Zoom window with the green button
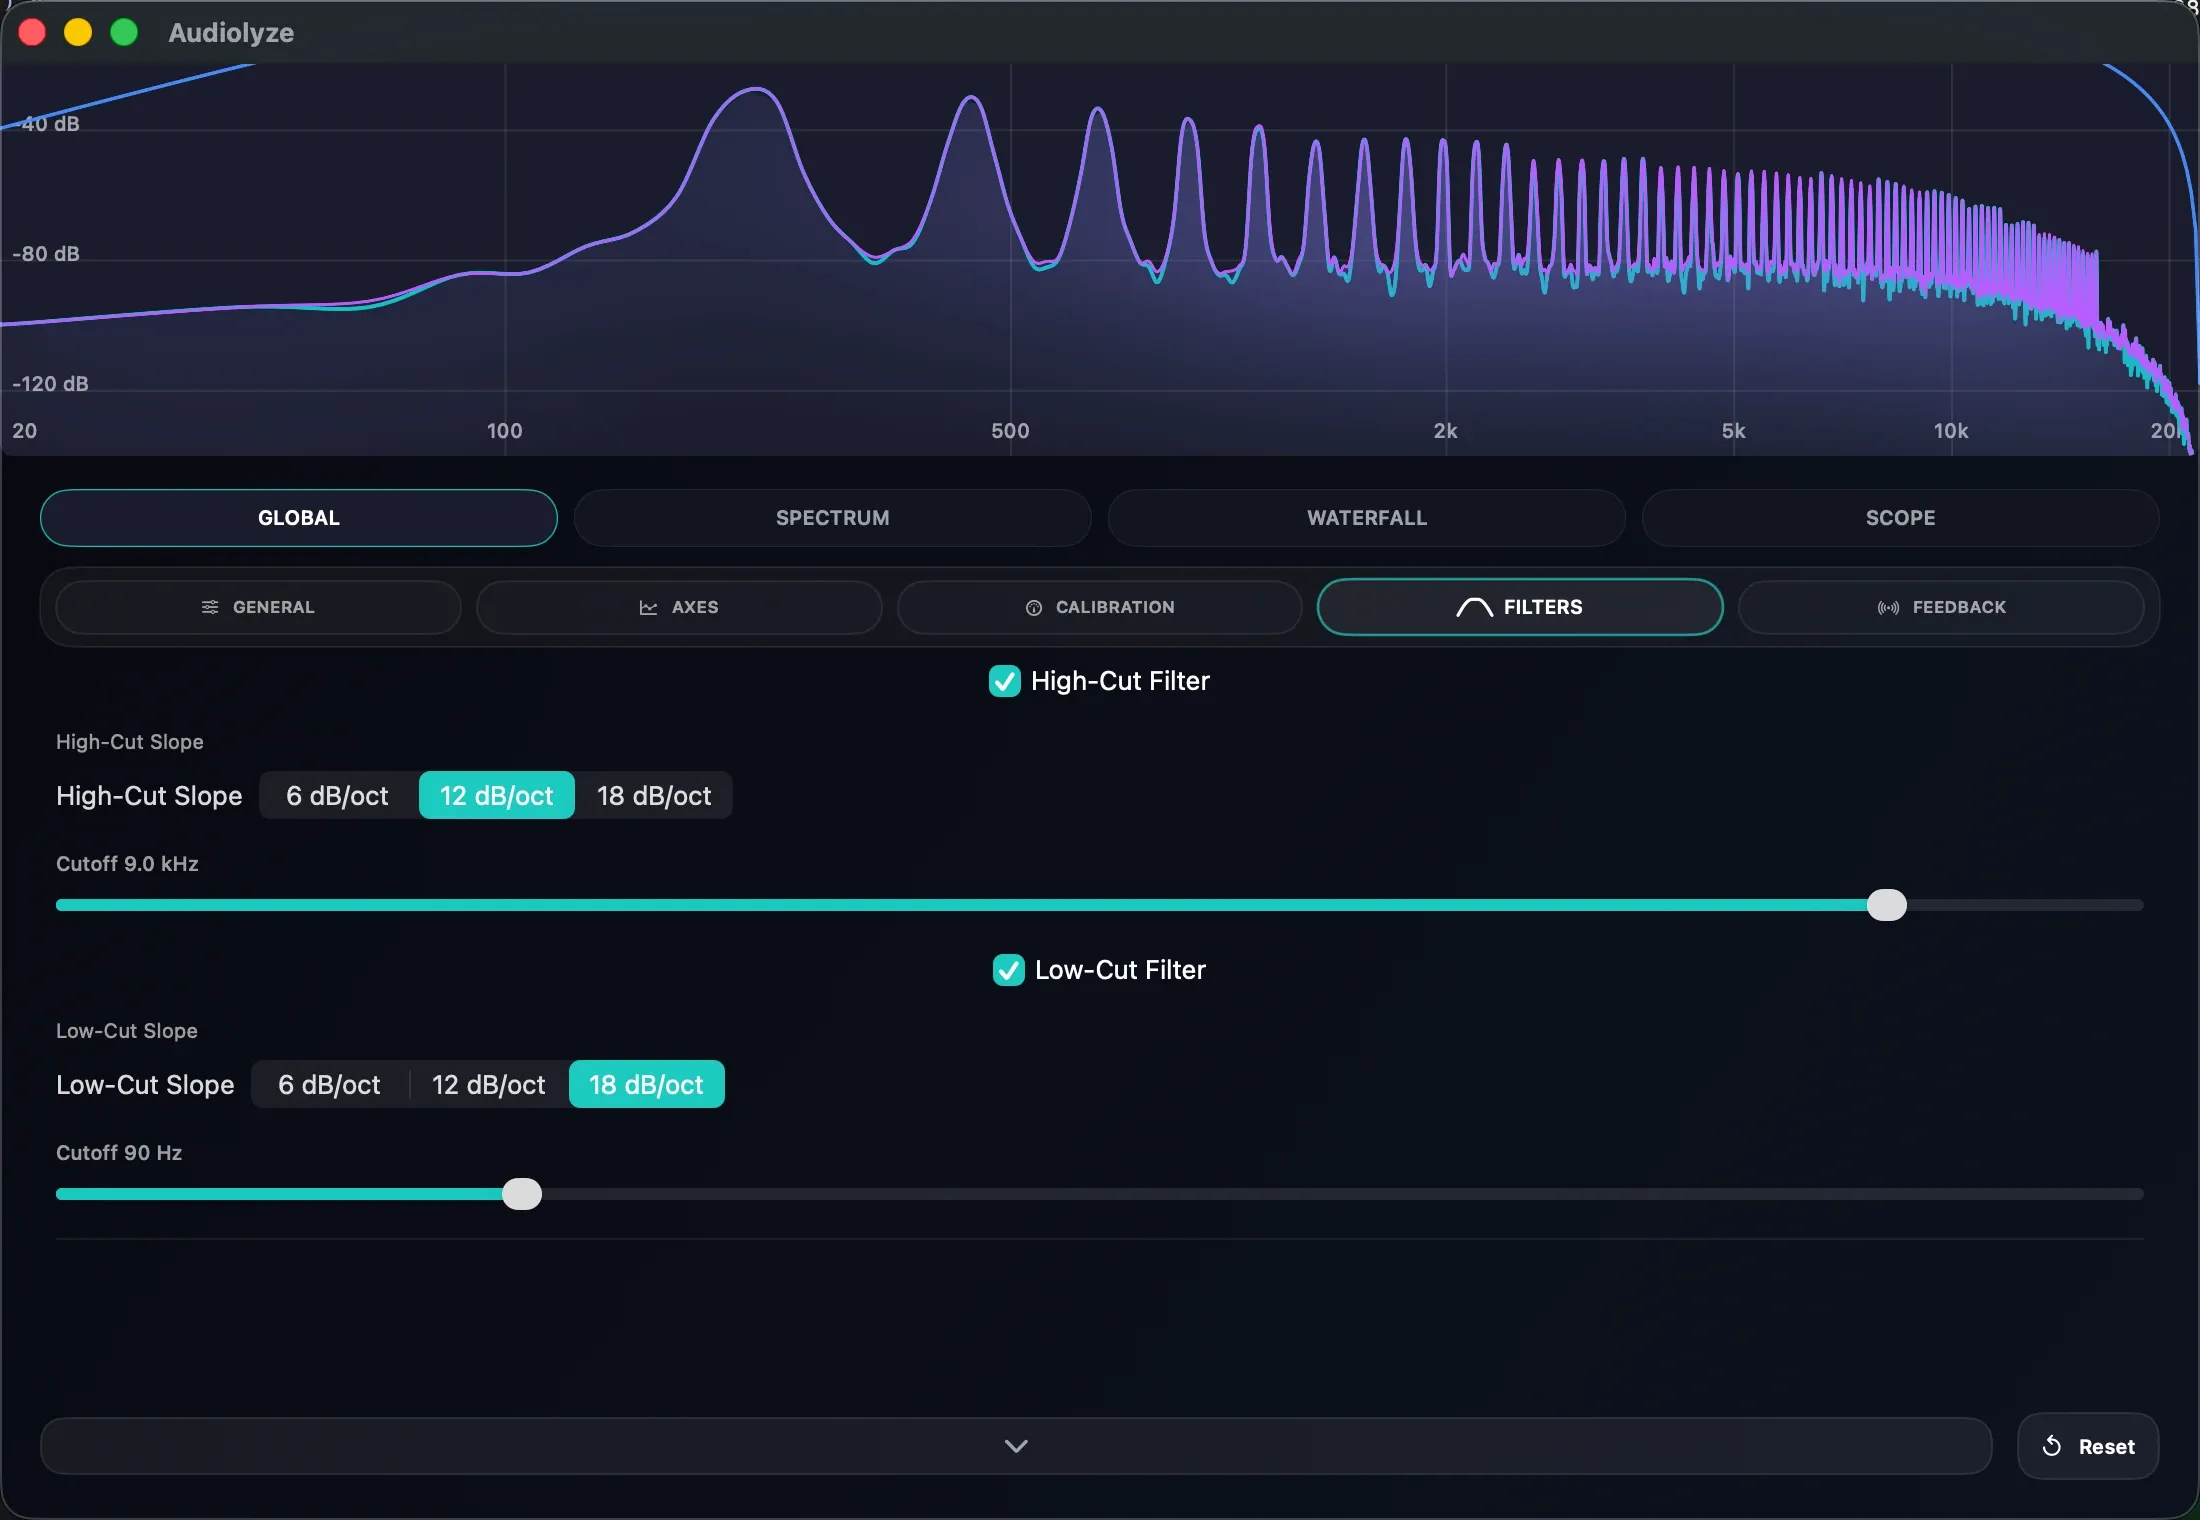2200x1520 pixels. tap(124, 33)
